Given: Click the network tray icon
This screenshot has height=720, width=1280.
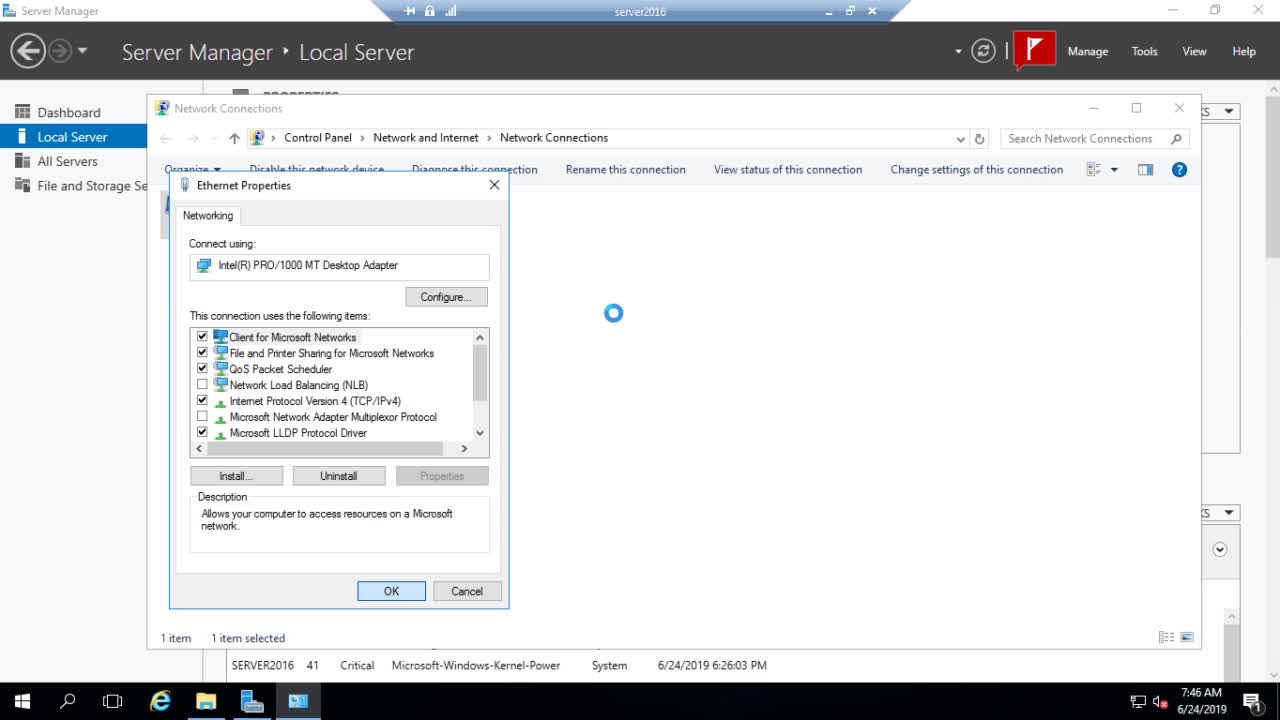Looking at the screenshot, I should click(1138, 701).
